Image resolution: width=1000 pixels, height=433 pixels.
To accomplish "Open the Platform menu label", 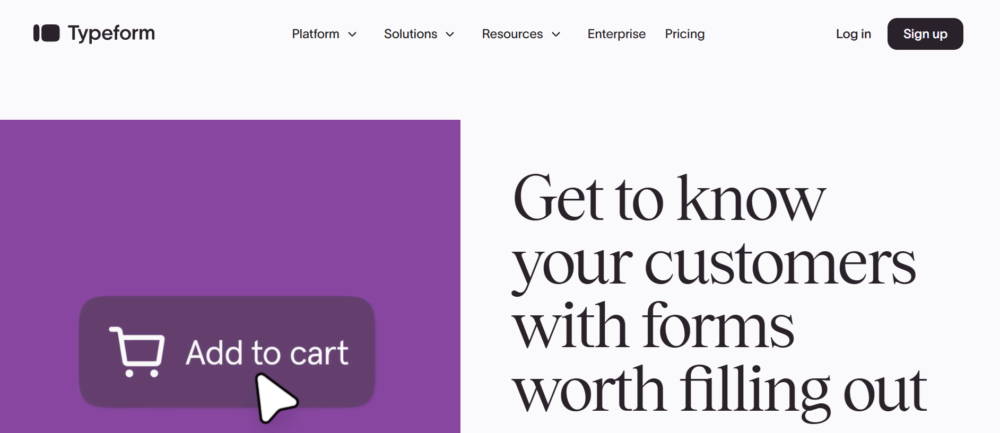I will click(x=314, y=34).
